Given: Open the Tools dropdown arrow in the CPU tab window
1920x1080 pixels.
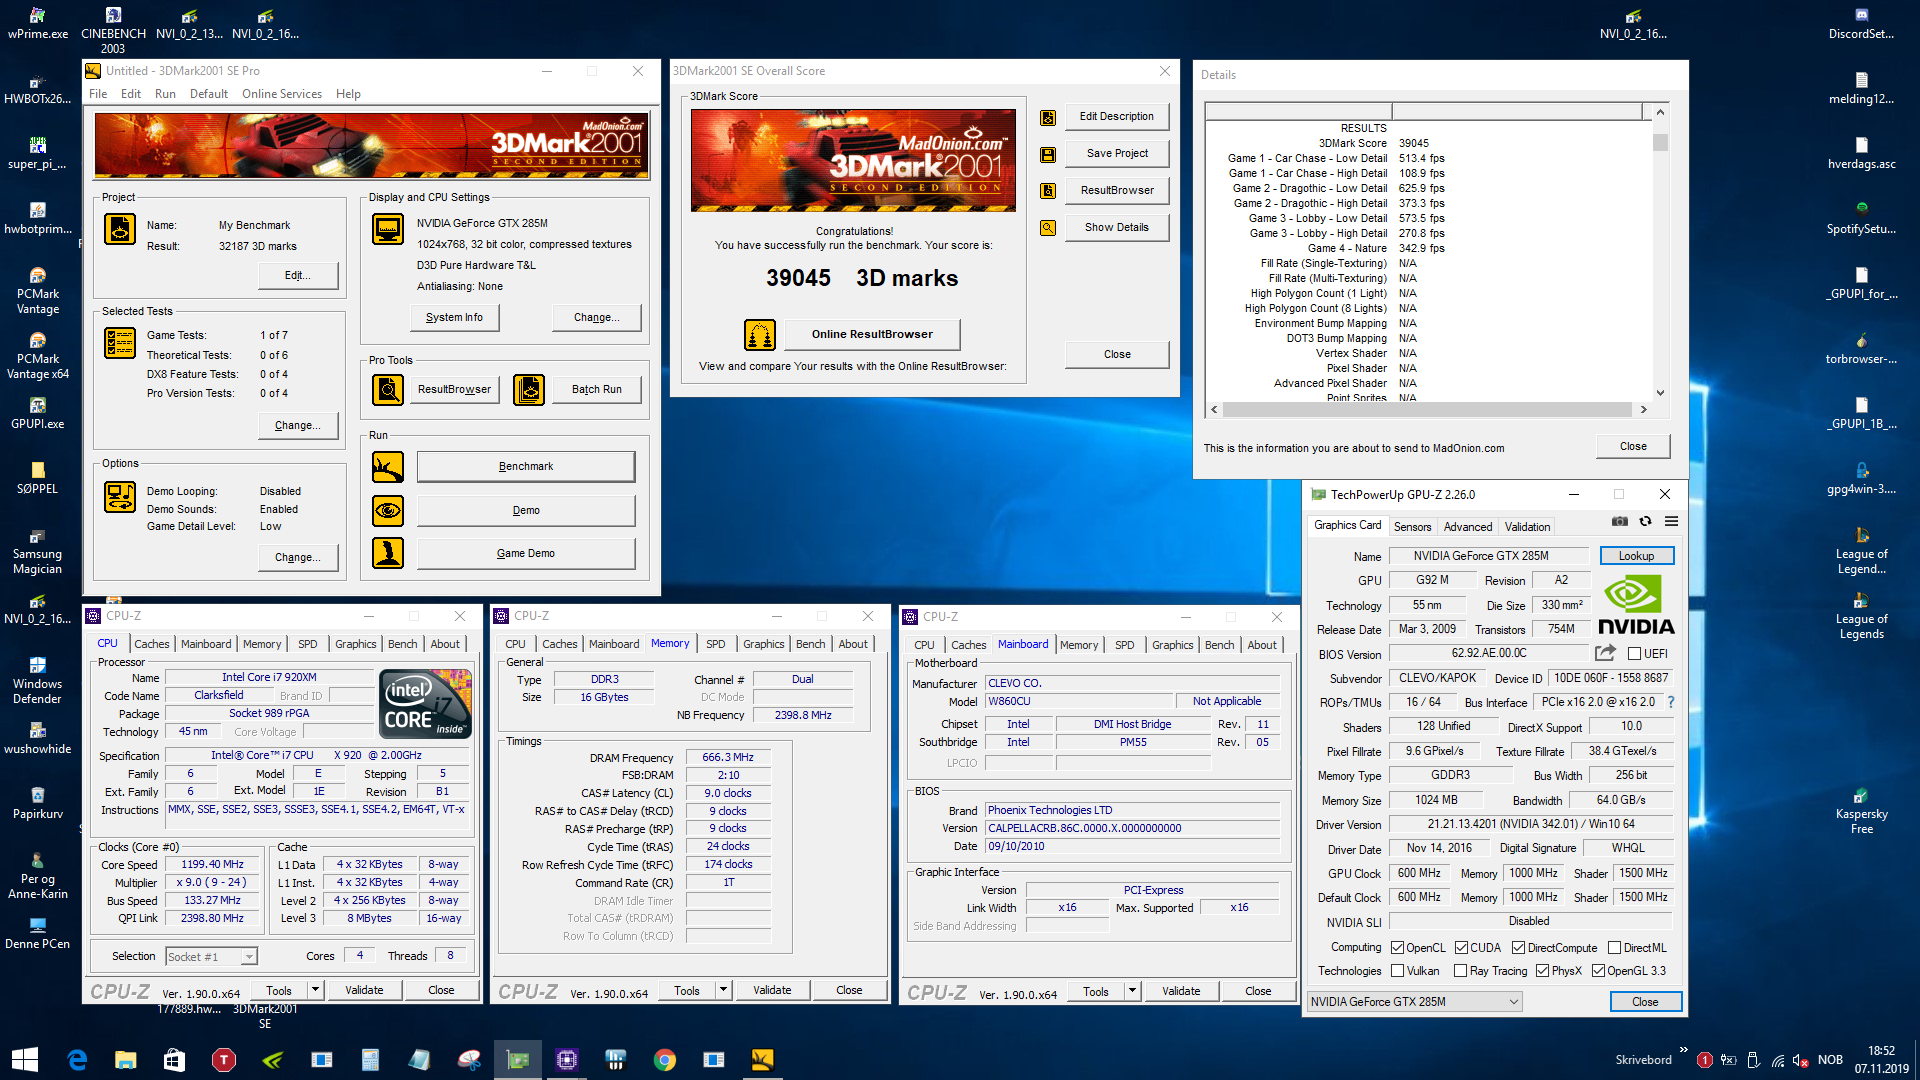Looking at the screenshot, I should pyautogui.click(x=315, y=991).
